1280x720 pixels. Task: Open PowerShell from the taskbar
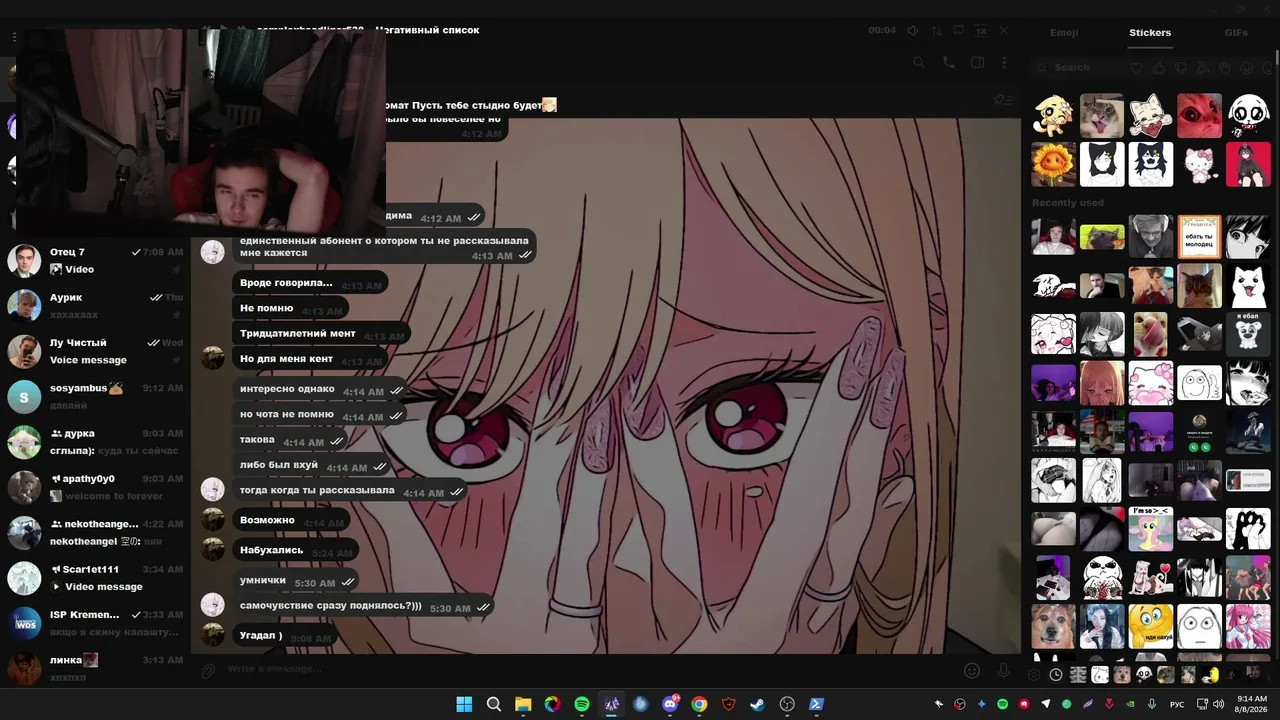[x=817, y=704]
